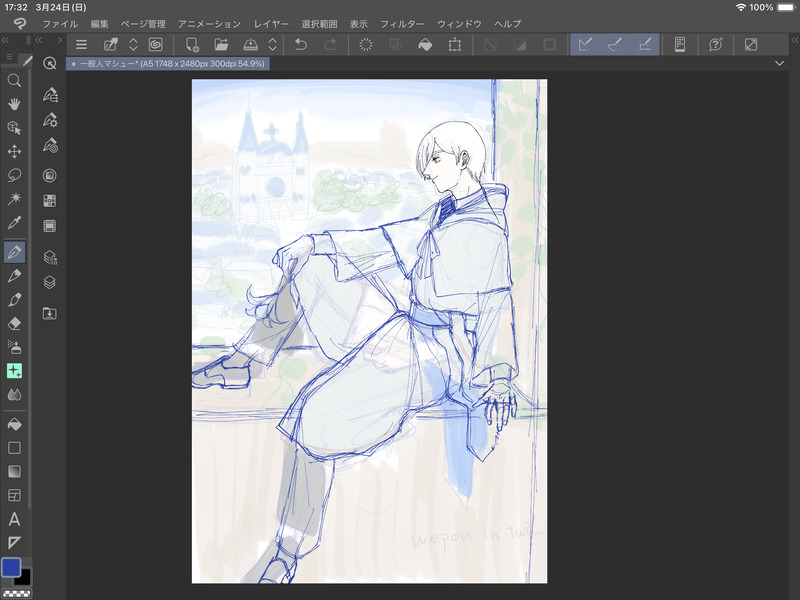This screenshot has height=600, width=800.
Task: Open the Brush Size palette icon
Action: coord(49,146)
